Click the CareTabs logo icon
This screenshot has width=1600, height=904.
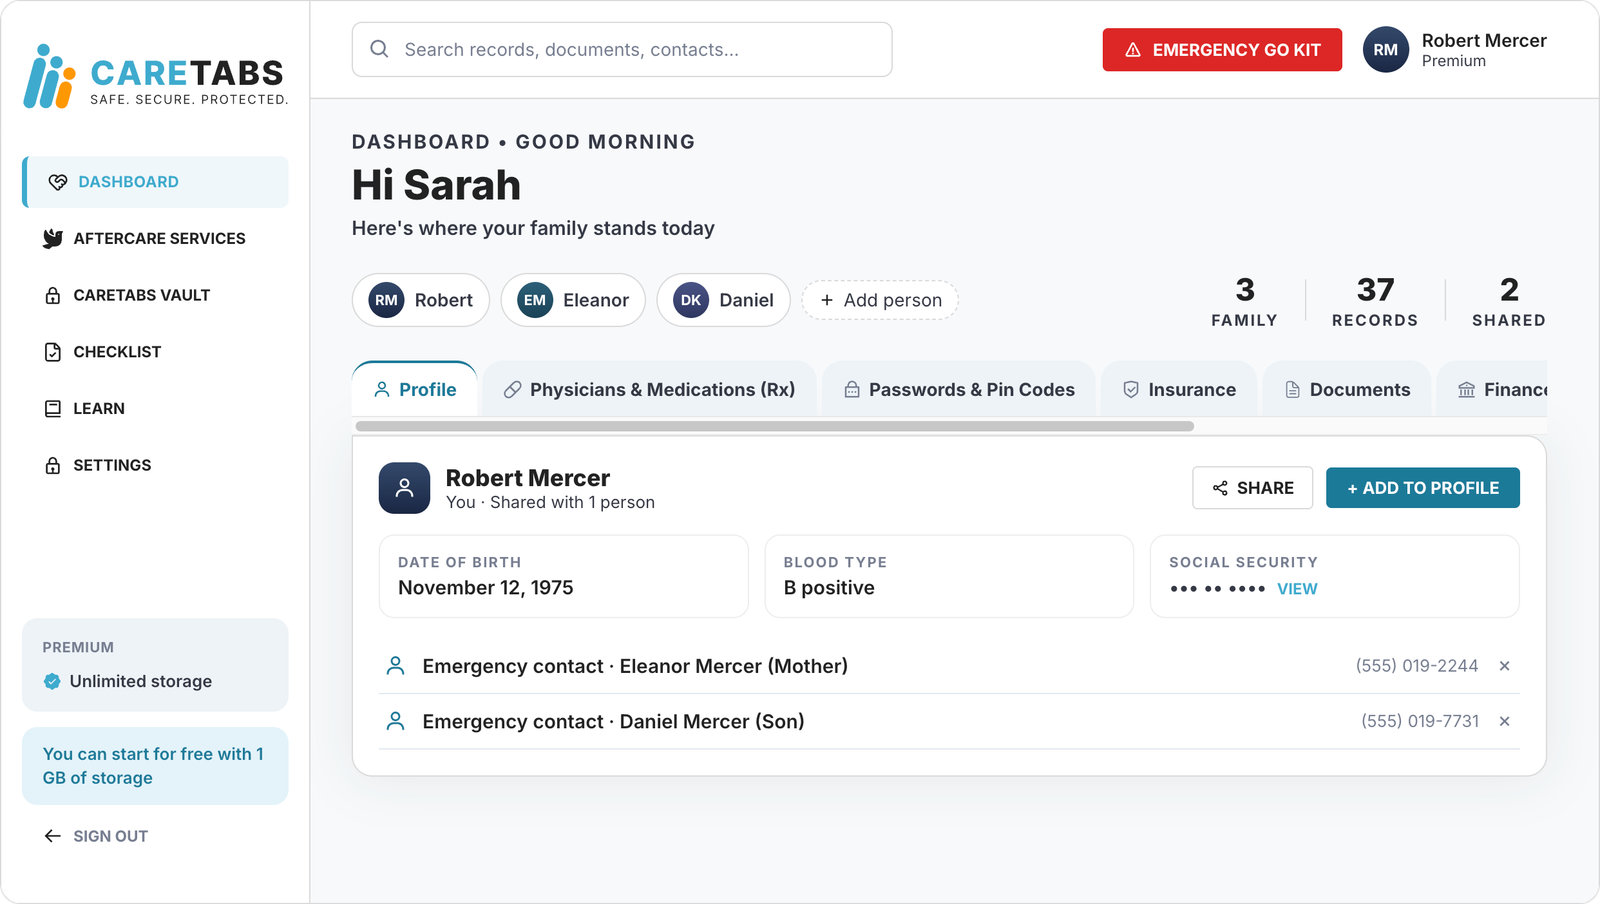coord(49,76)
